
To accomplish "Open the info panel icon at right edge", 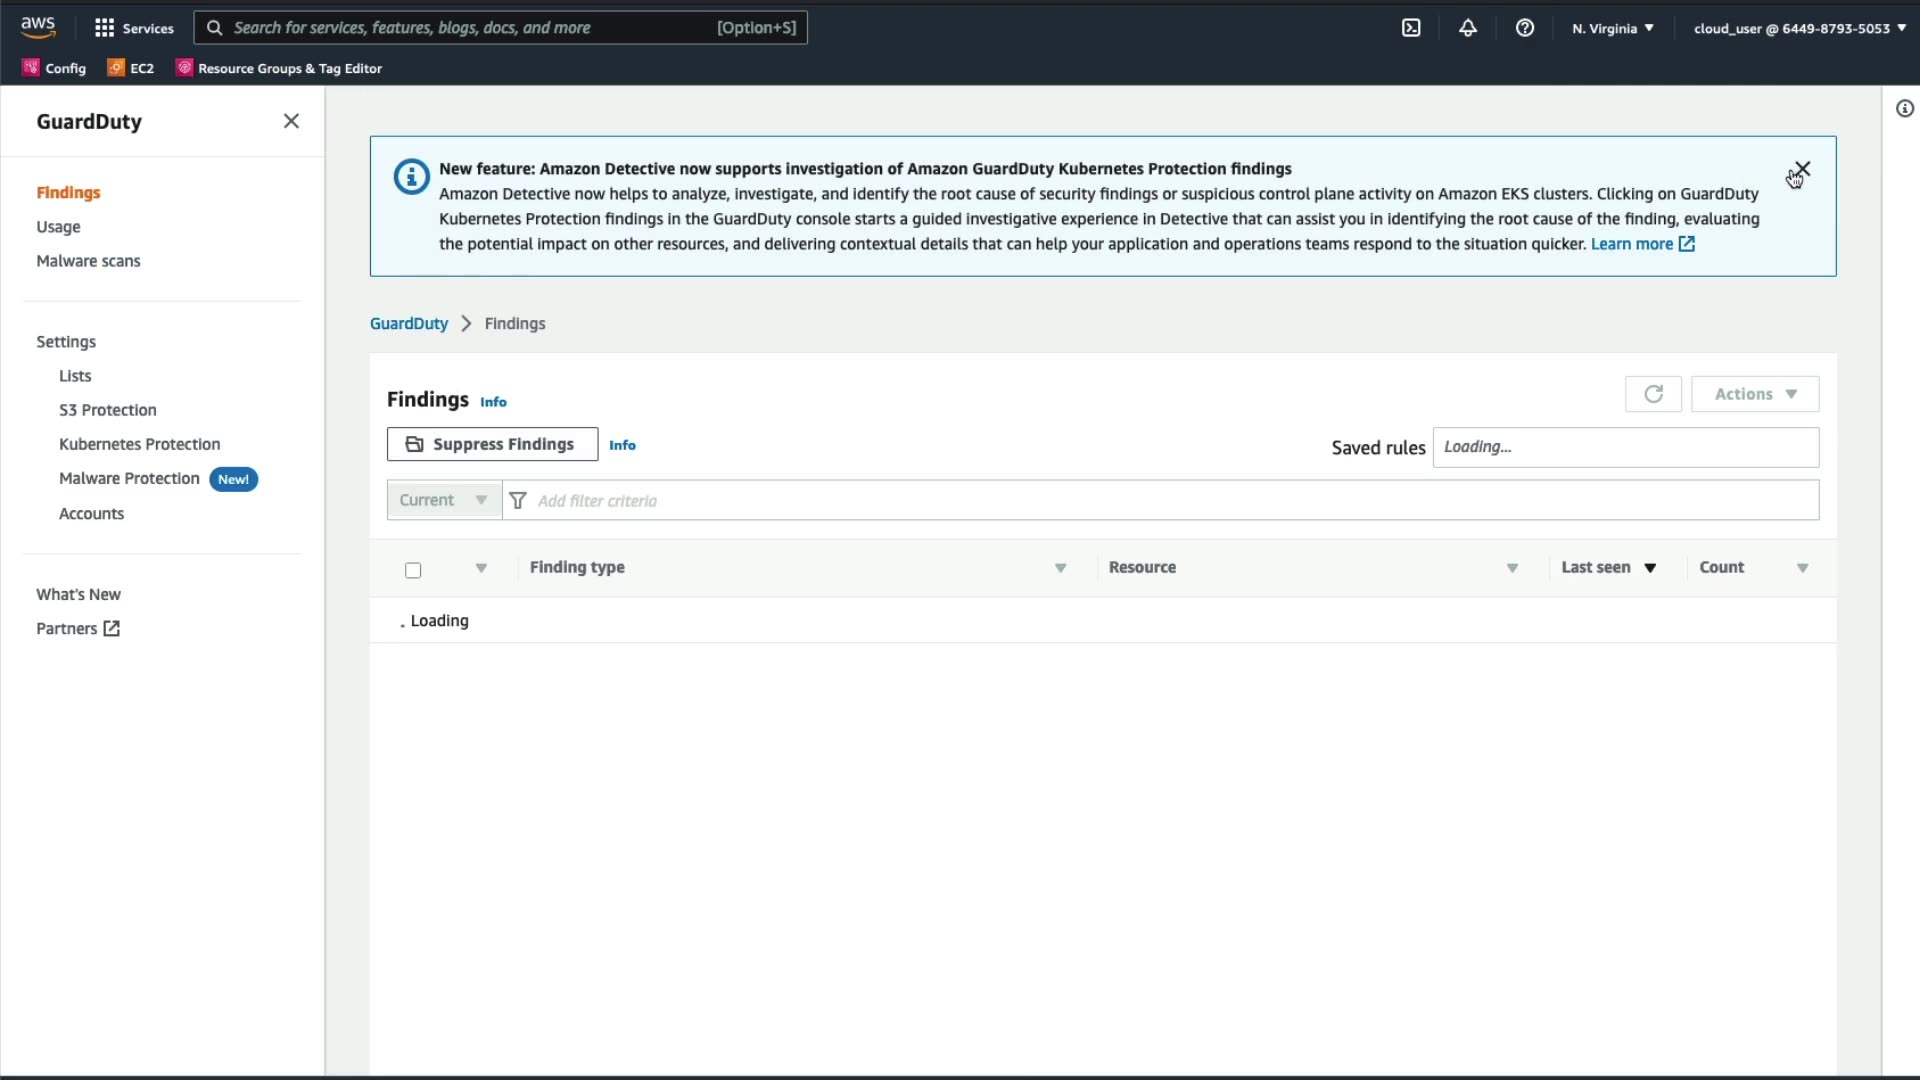I will [1904, 109].
